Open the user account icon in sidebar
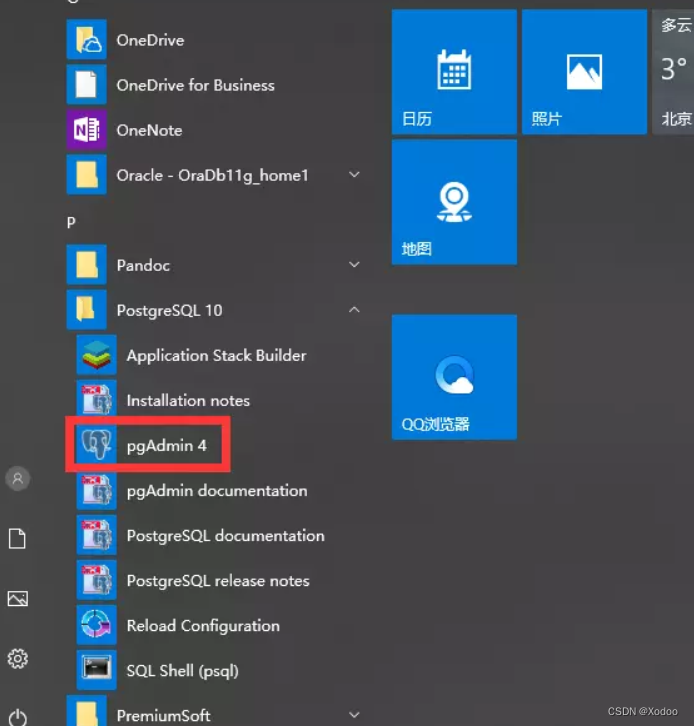Viewport: 694px width, 726px height. (18, 478)
